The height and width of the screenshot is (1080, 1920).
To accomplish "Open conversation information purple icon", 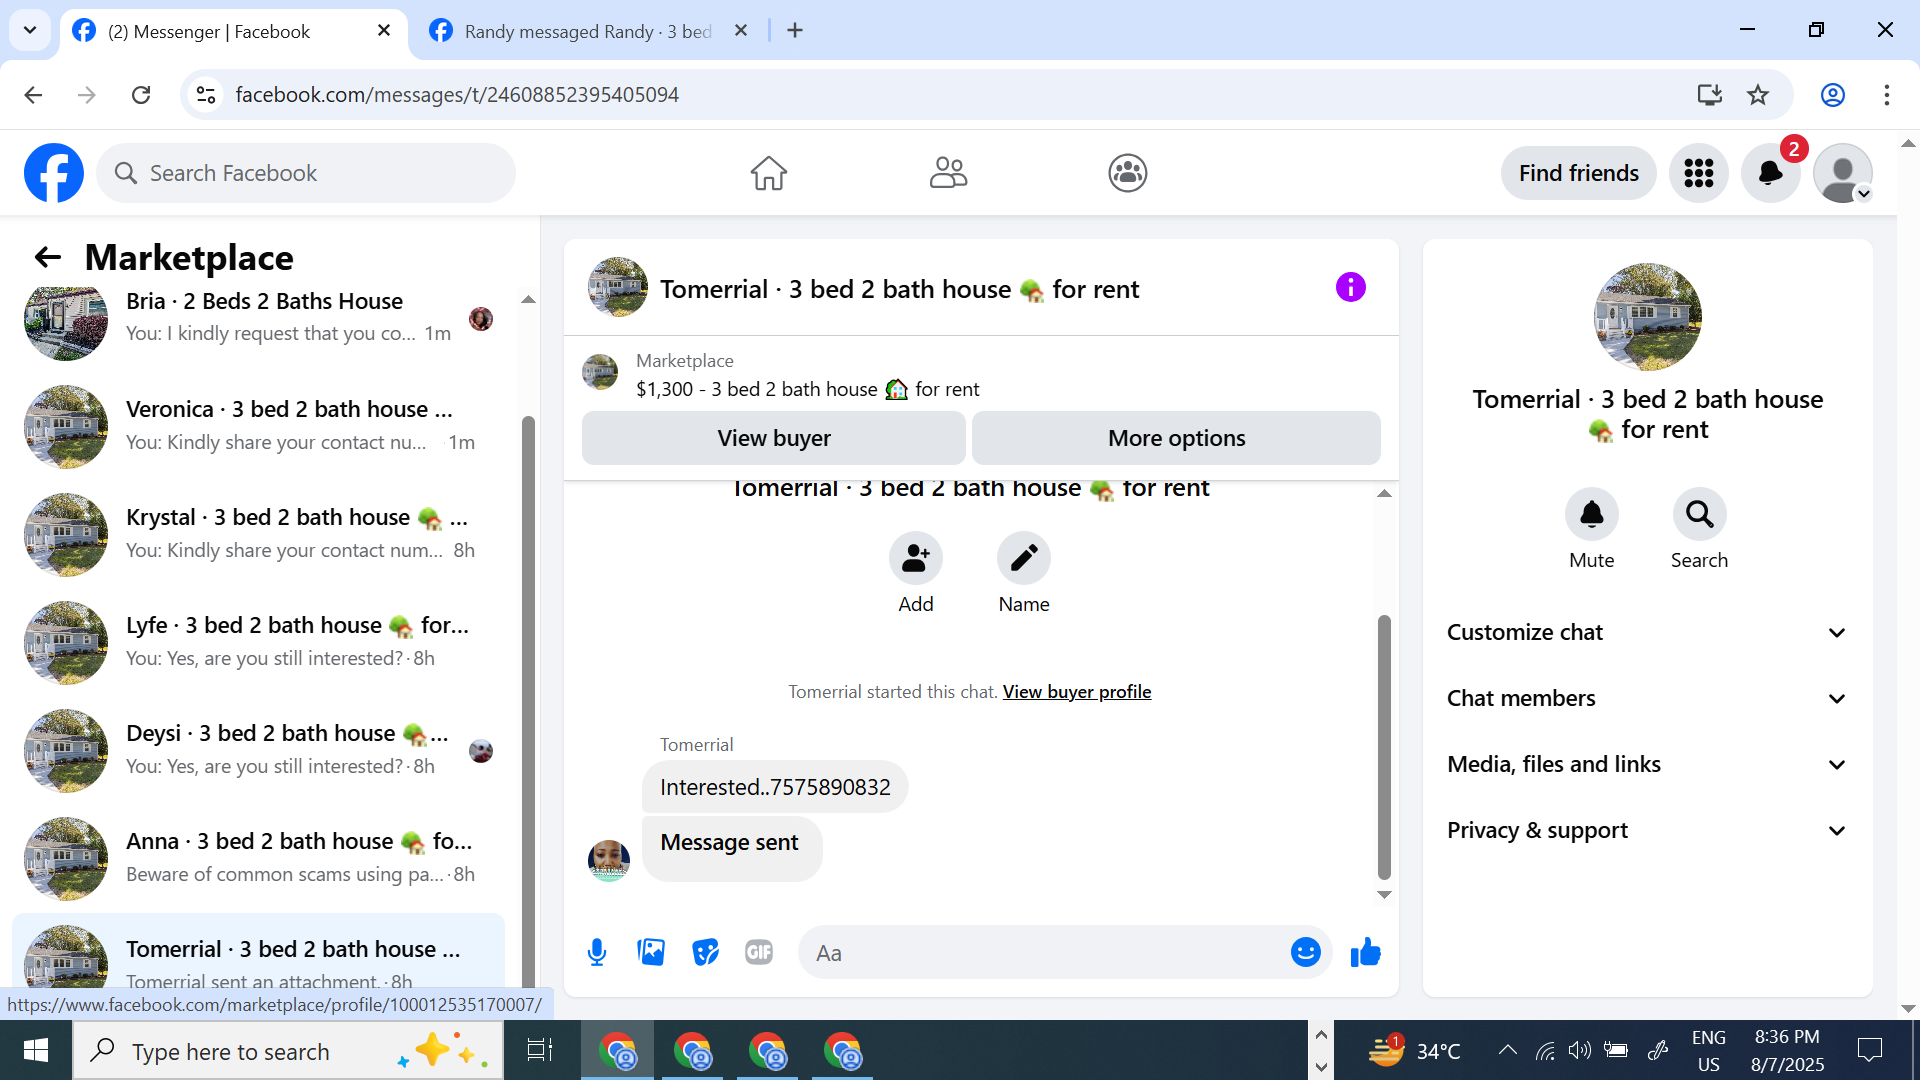I will [1350, 288].
